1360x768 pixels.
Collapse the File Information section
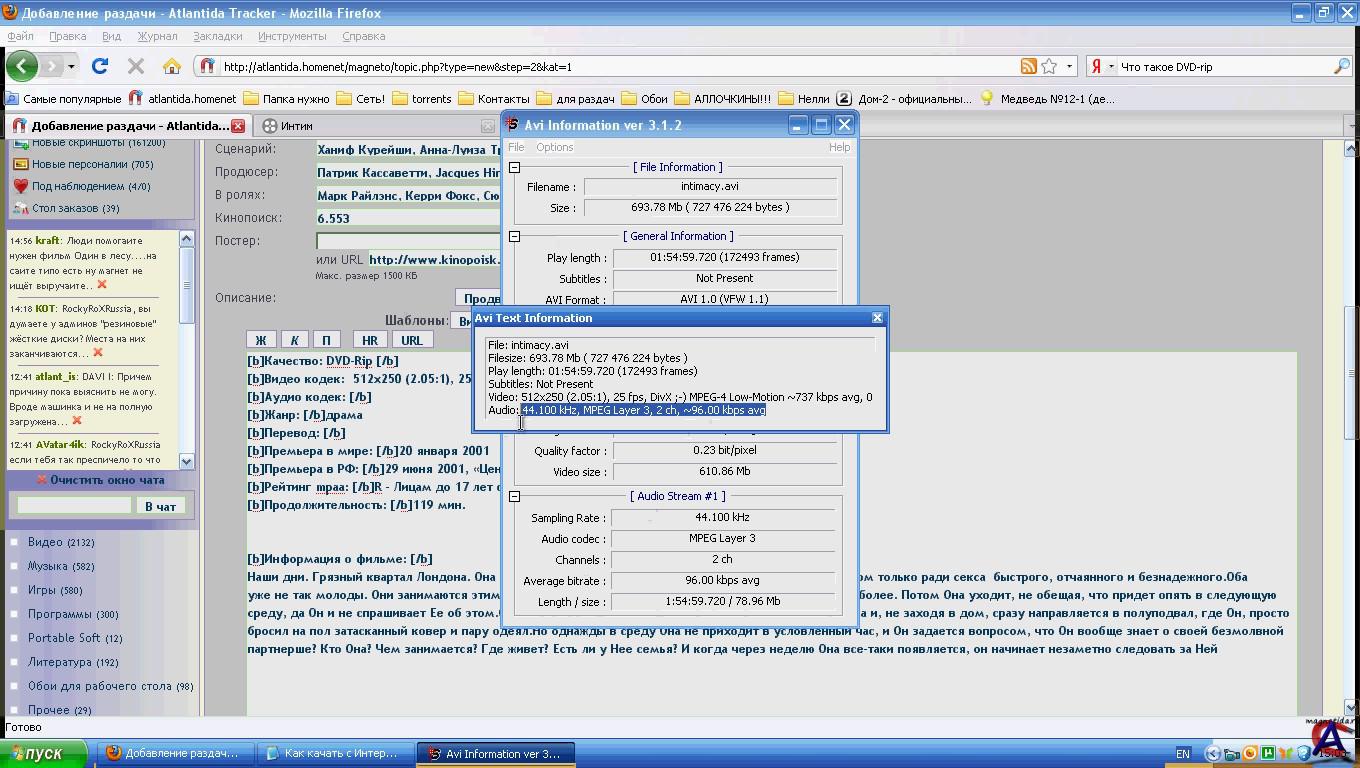(x=515, y=167)
